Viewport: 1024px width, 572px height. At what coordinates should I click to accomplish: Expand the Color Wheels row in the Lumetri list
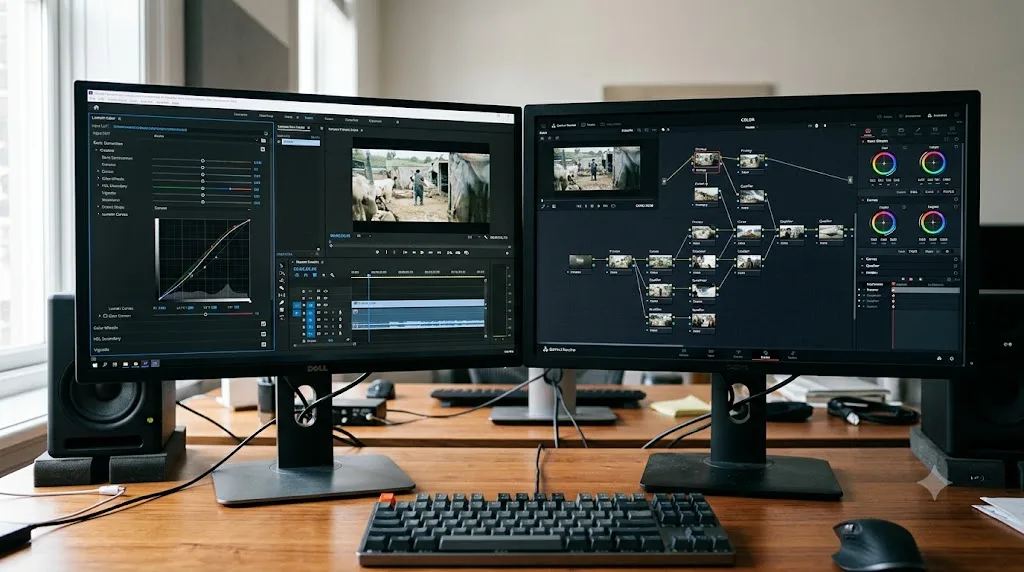pyautogui.click(x=98, y=178)
